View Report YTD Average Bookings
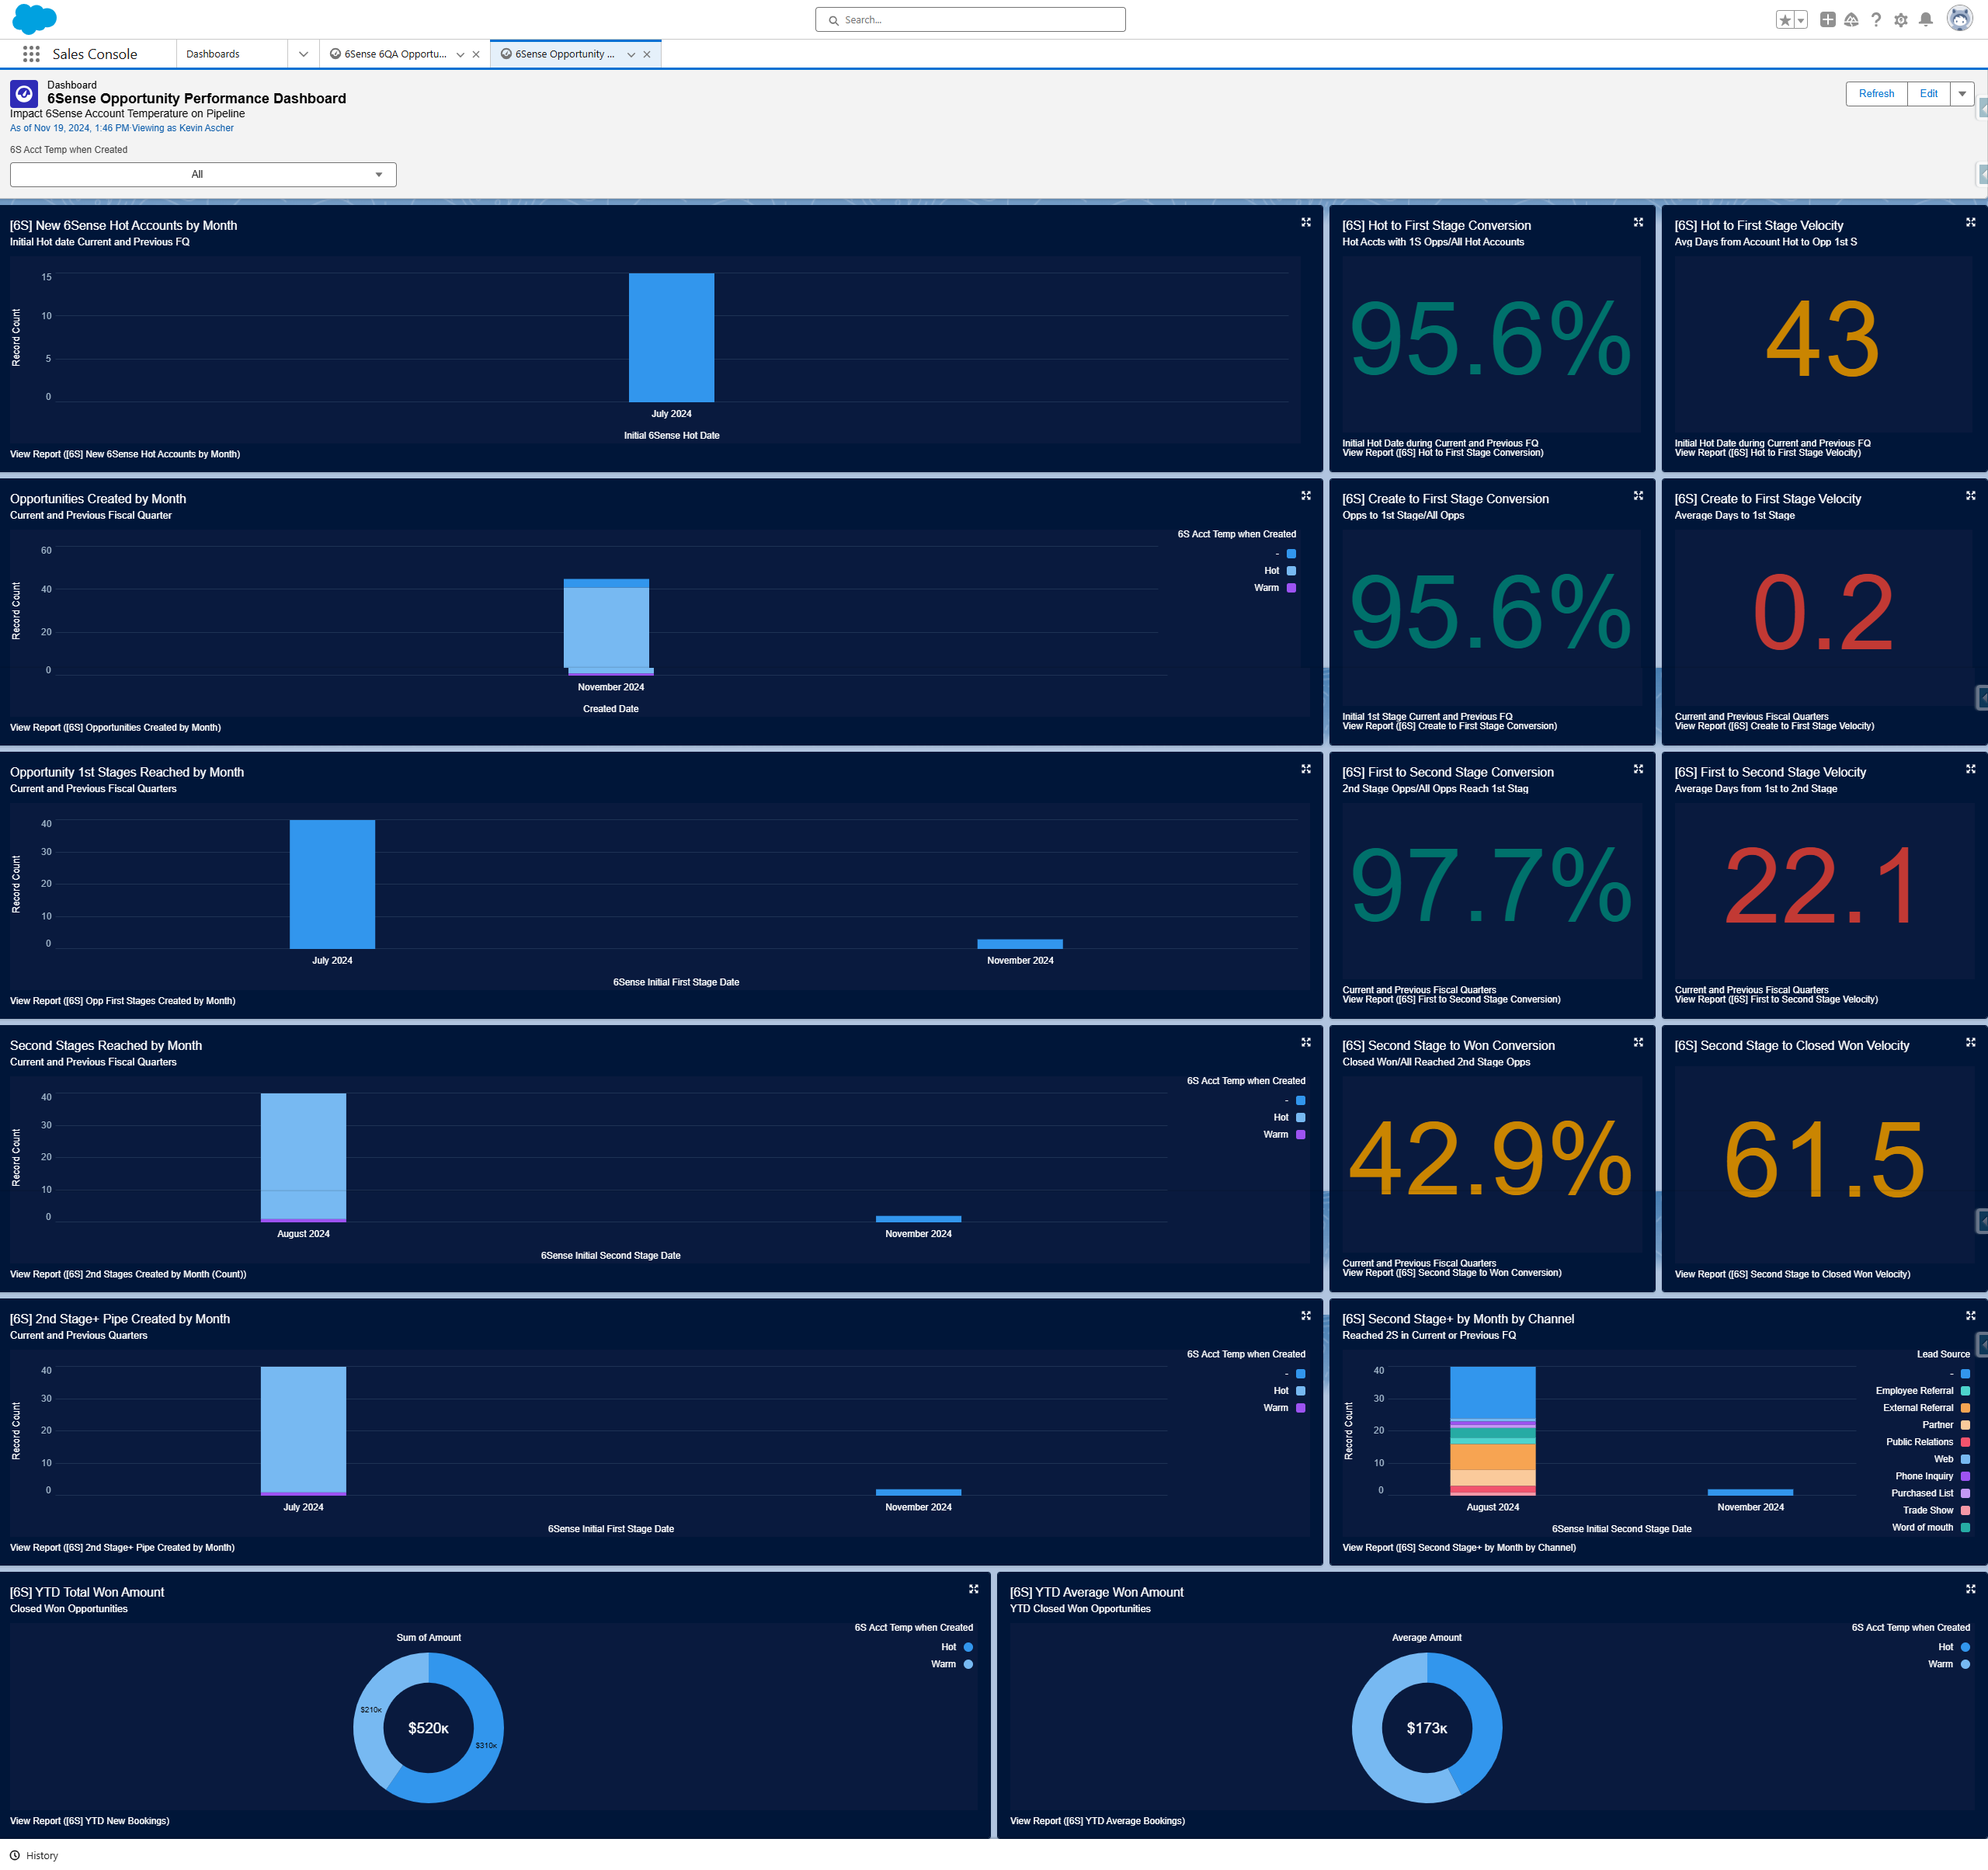 (1097, 1821)
